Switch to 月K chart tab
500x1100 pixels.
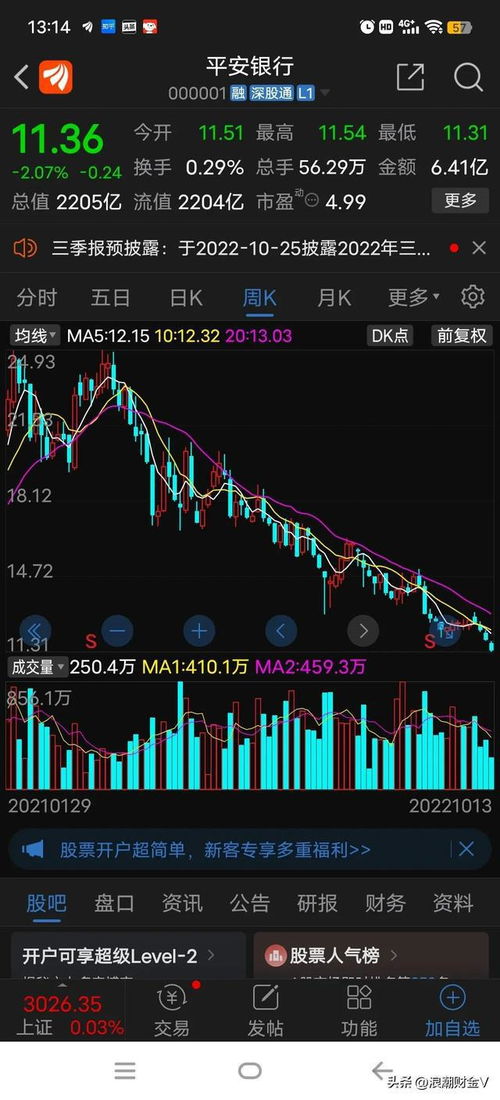click(x=334, y=297)
